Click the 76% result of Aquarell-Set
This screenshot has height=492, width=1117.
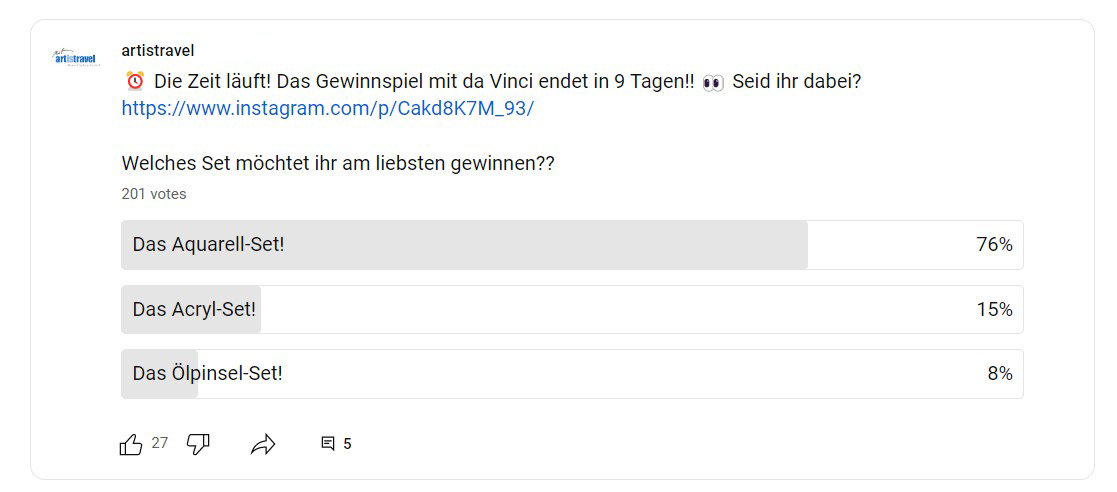(994, 245)
